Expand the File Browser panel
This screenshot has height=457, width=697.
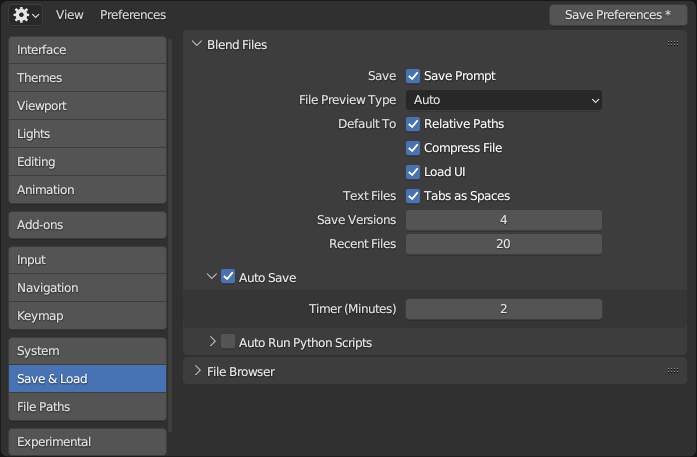click(198, 371)
